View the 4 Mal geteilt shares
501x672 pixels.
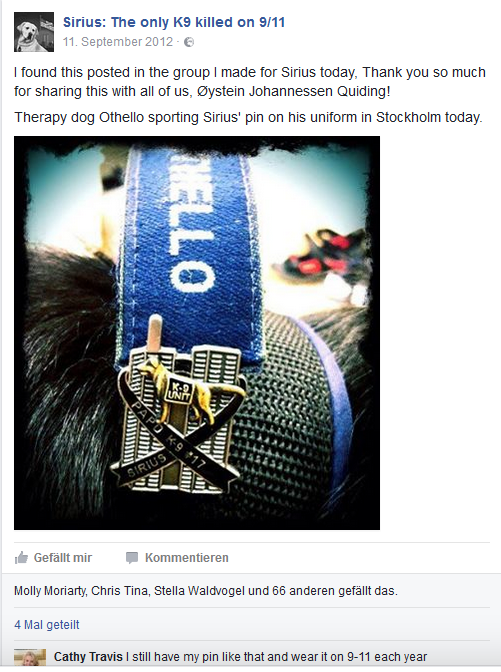click(x=47, y=625)
